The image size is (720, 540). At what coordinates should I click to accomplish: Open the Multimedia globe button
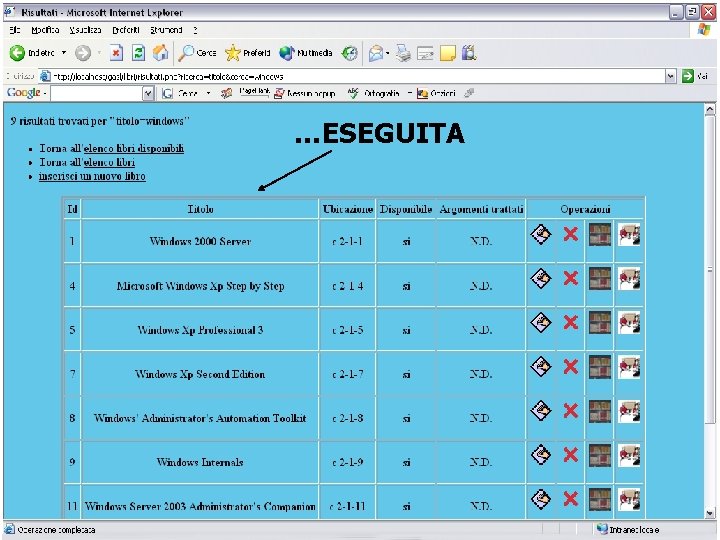click(305, 53)
